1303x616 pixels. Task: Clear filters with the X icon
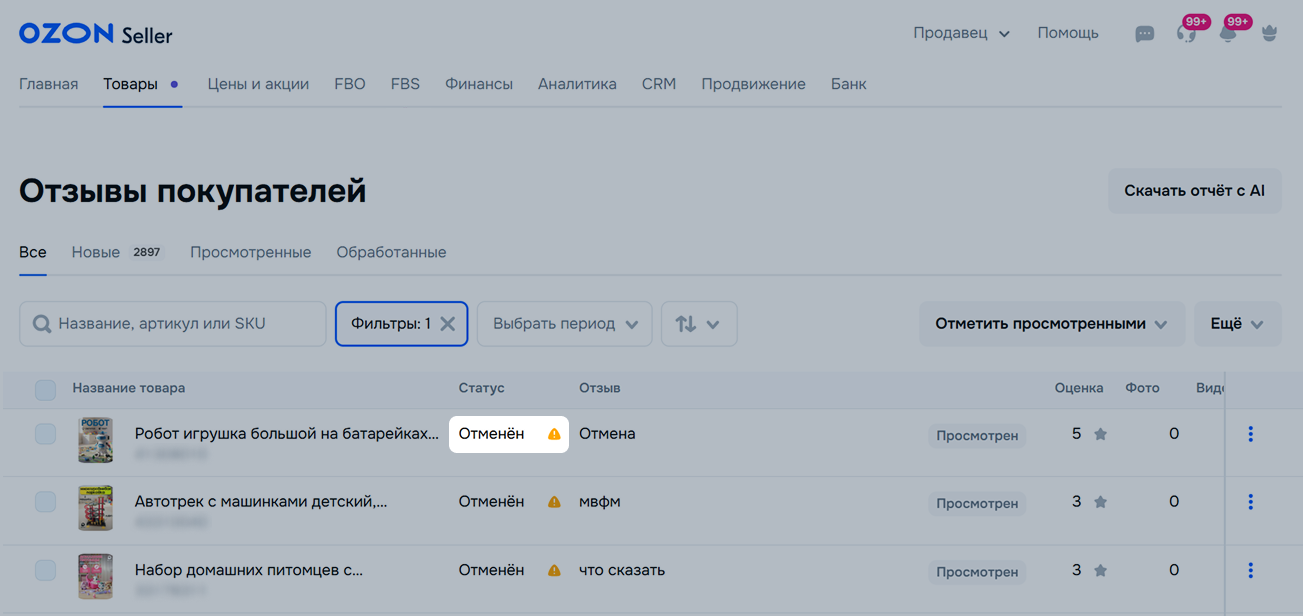[x=448, y=324]
